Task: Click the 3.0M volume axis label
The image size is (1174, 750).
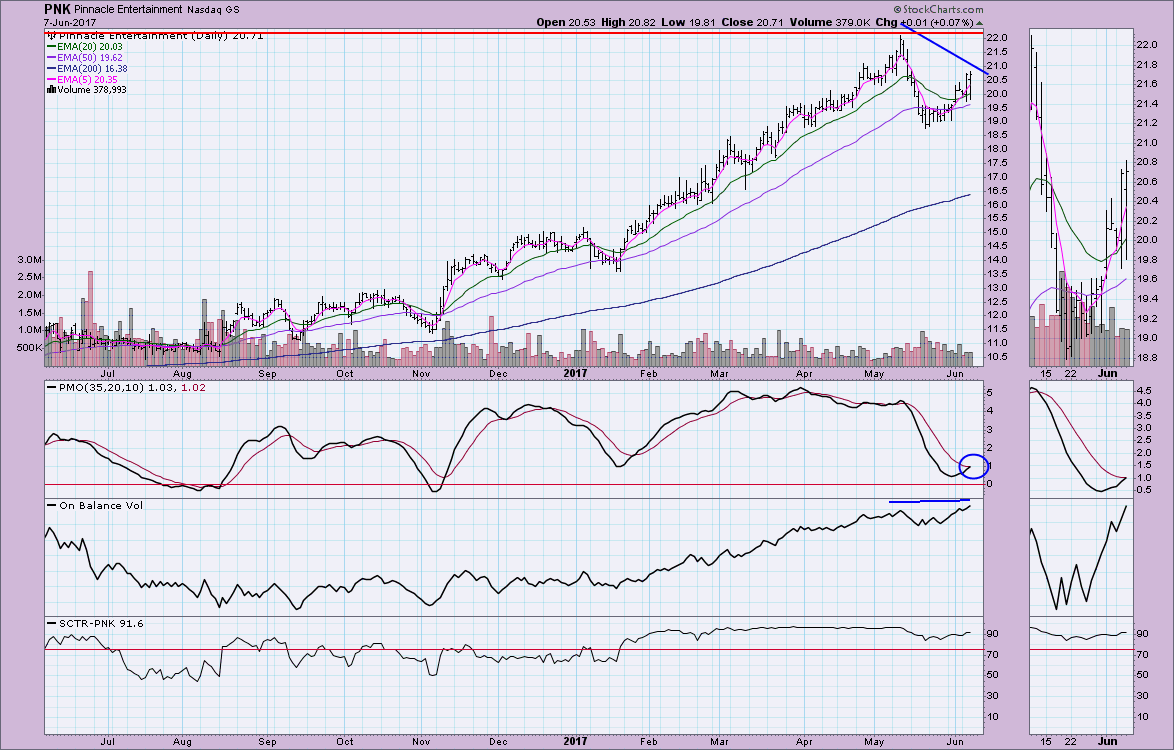Action: (30, 260)
